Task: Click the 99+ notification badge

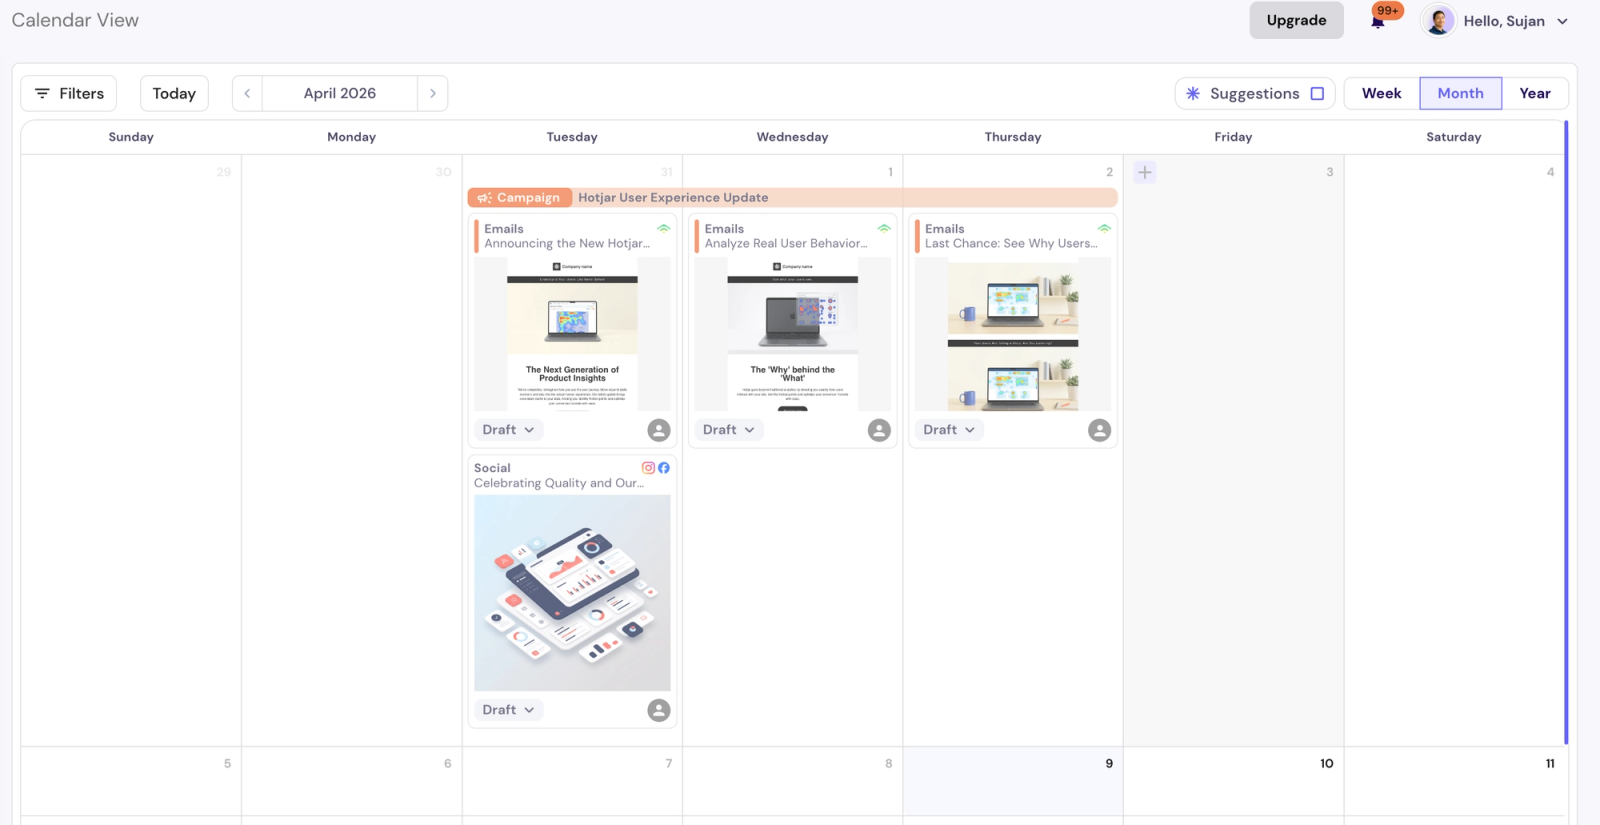Action: [1388, 10]
